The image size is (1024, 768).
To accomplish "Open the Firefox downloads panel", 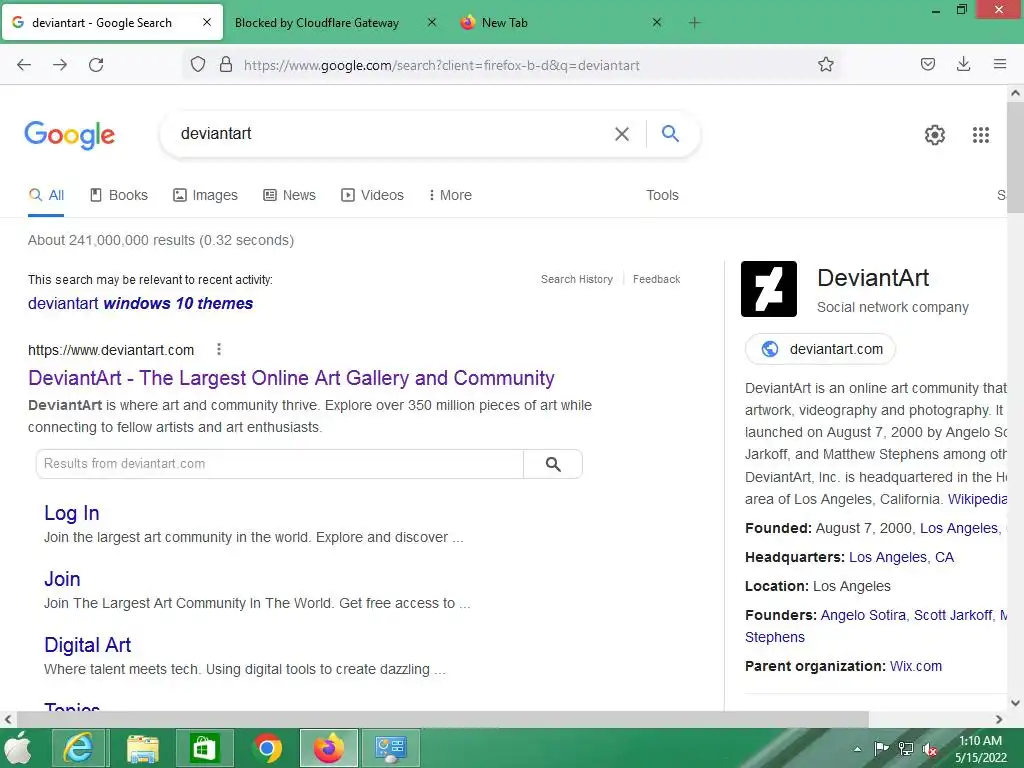I will 963,64.
